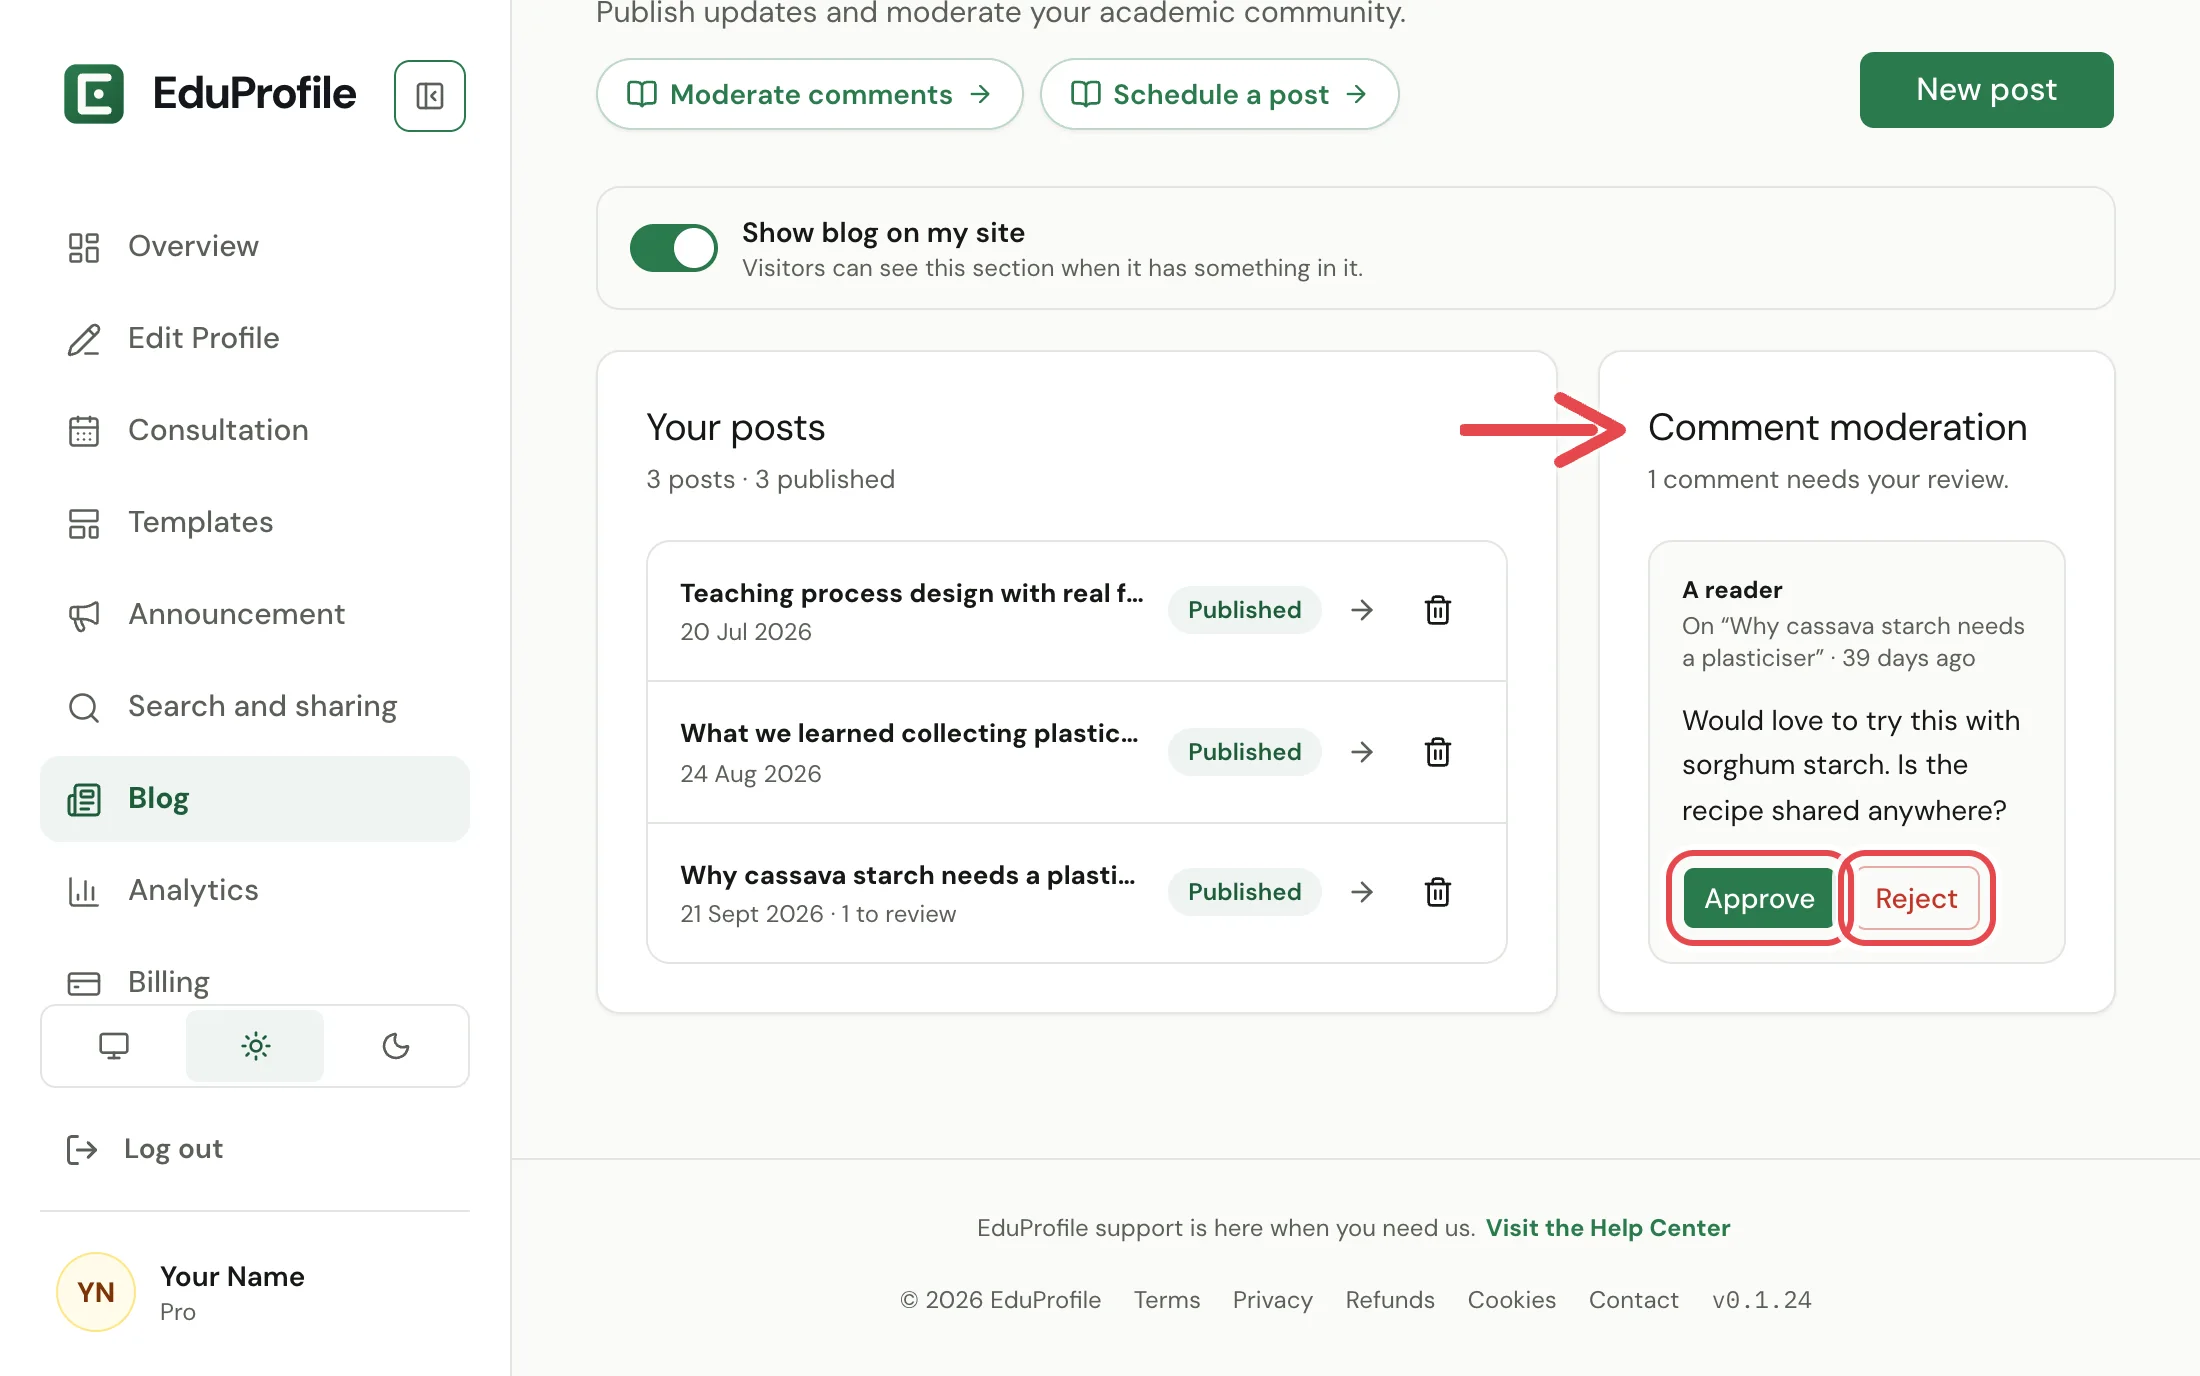This screenshot has width=2200, height=1376.
Task: Click the Comment moderation heading
Action: 1837,428
